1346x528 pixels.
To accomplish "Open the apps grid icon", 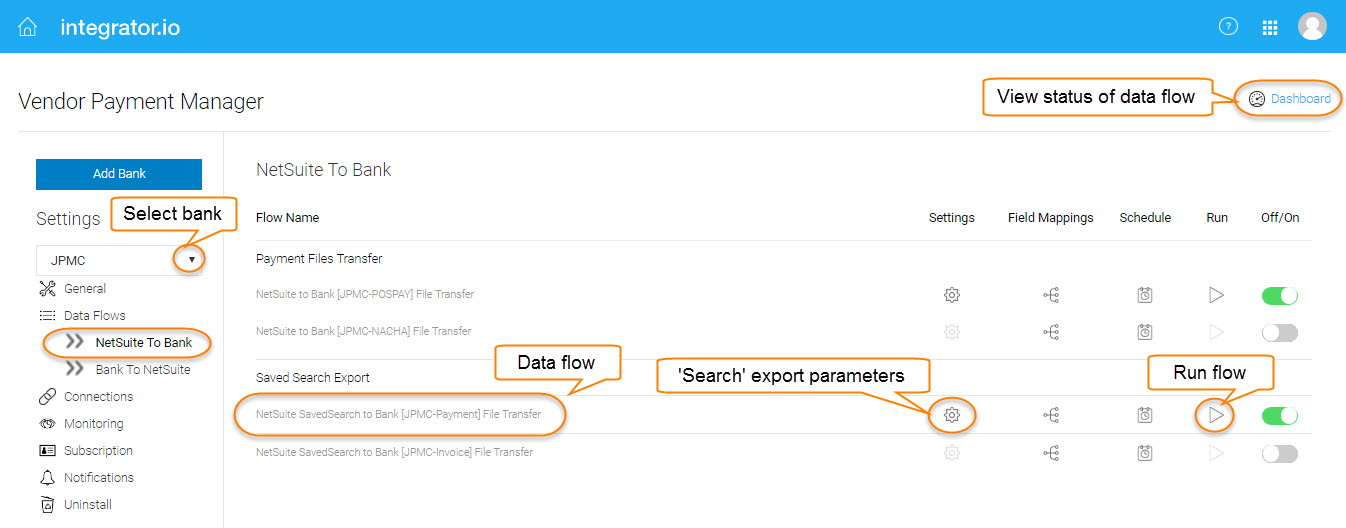I will [1270, 28].
